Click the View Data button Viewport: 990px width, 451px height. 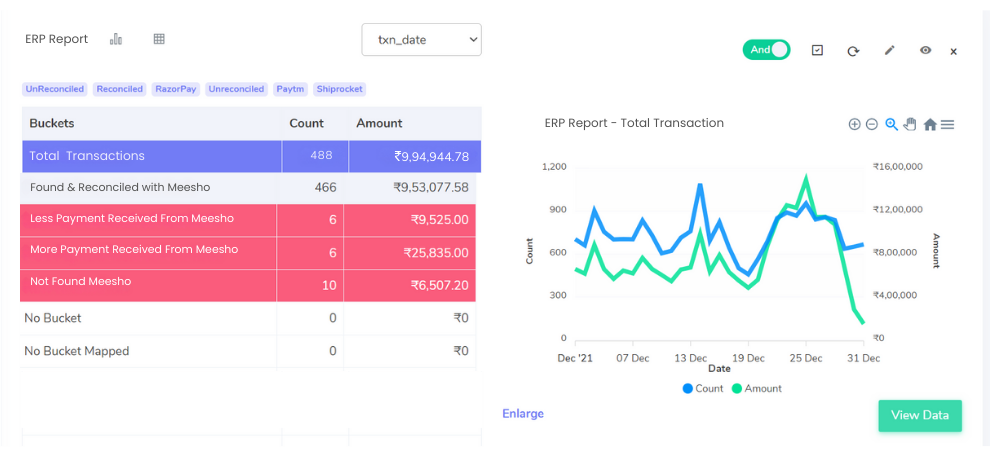tap(920, 415)
